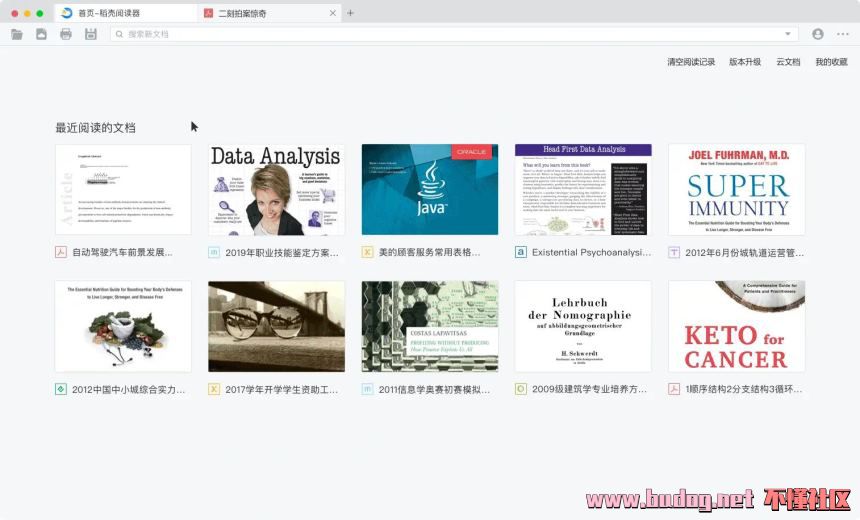The image size is (860, 520).
Task: Open file name Existential Psychoanalysi…
Action: (x=591, y=252)
